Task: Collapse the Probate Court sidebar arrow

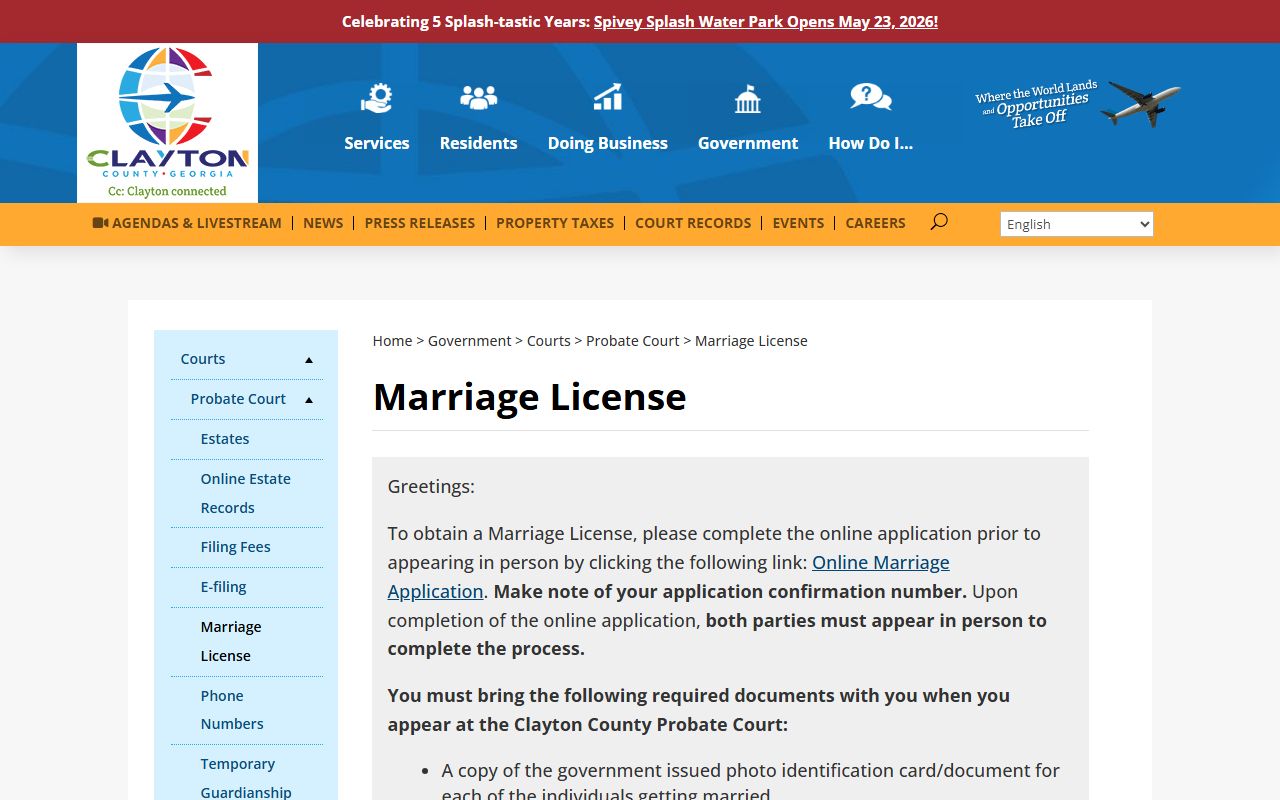Action: click(309, 400)
